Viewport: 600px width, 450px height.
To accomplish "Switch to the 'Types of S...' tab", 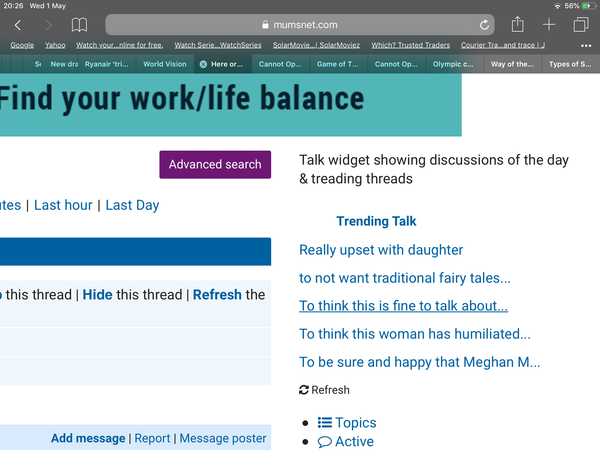I will point(570,64).
